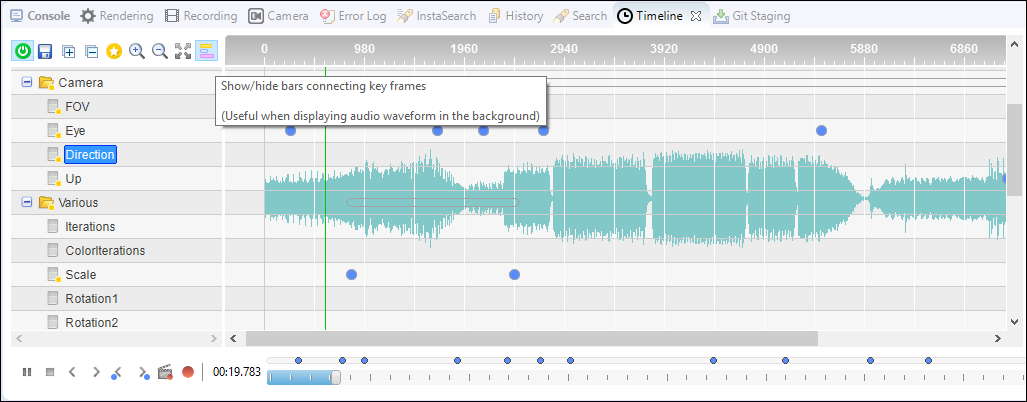Click the Scale key frame near 980
This screenshot has height=402, width=1027.
[x=351, y=275]
